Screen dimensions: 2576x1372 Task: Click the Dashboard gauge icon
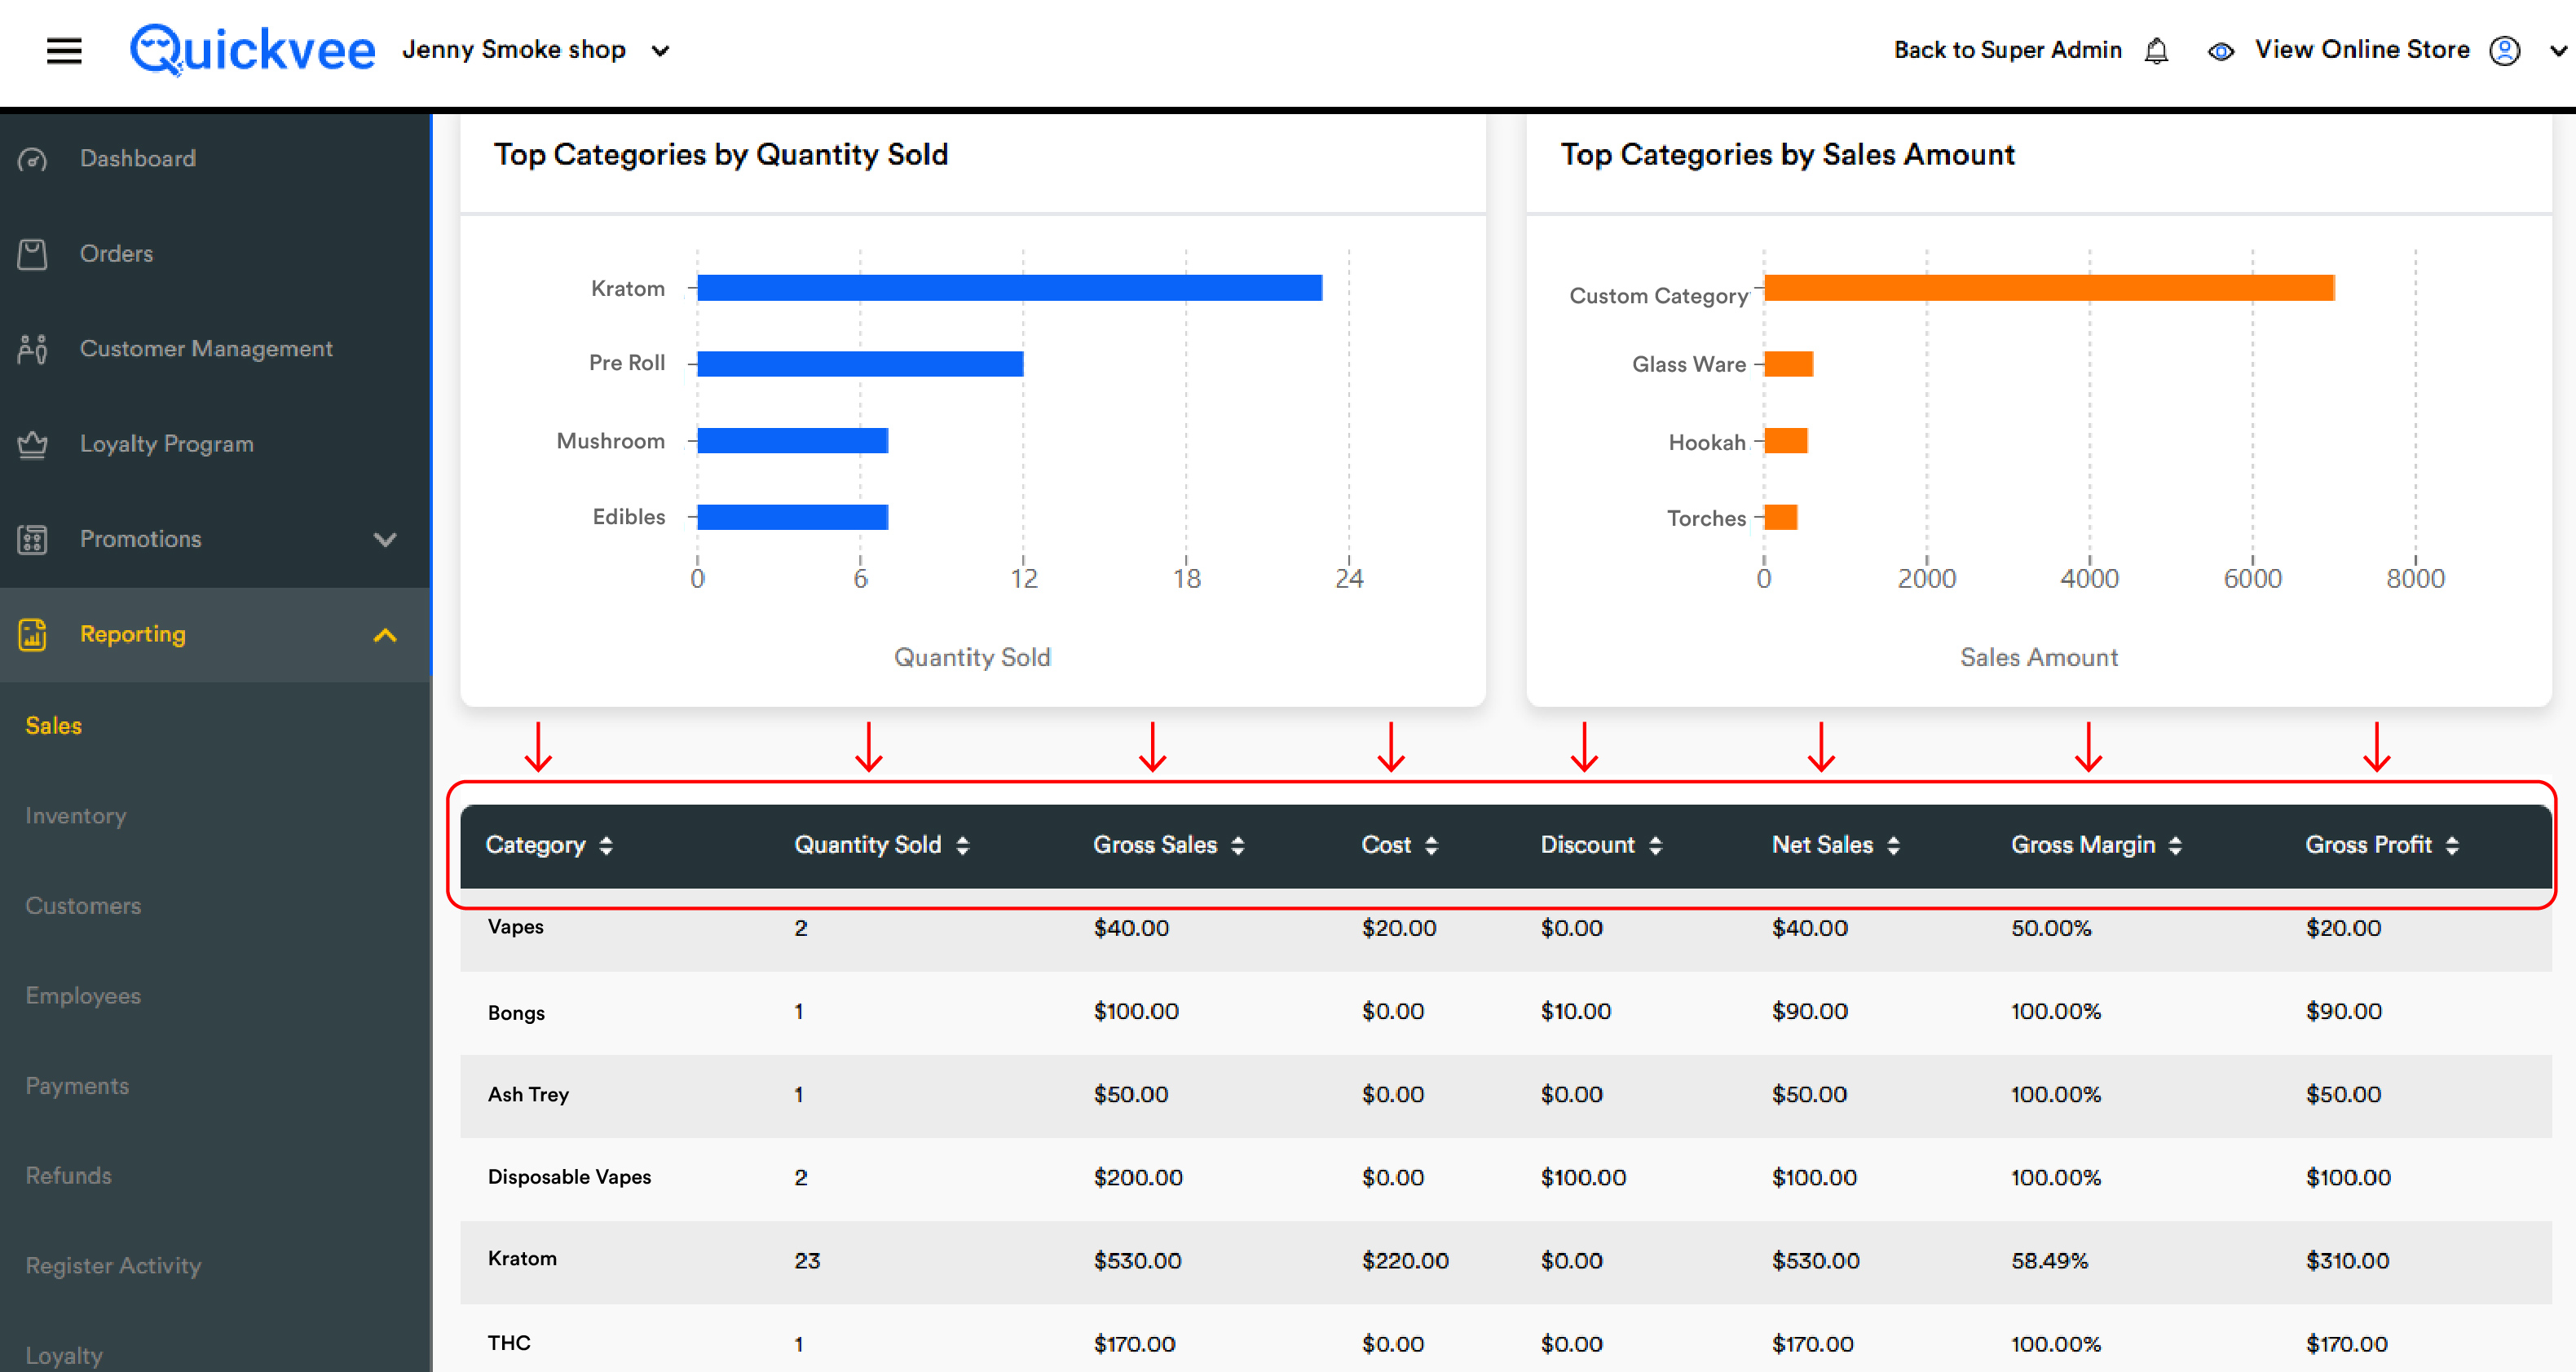[33, 159]
